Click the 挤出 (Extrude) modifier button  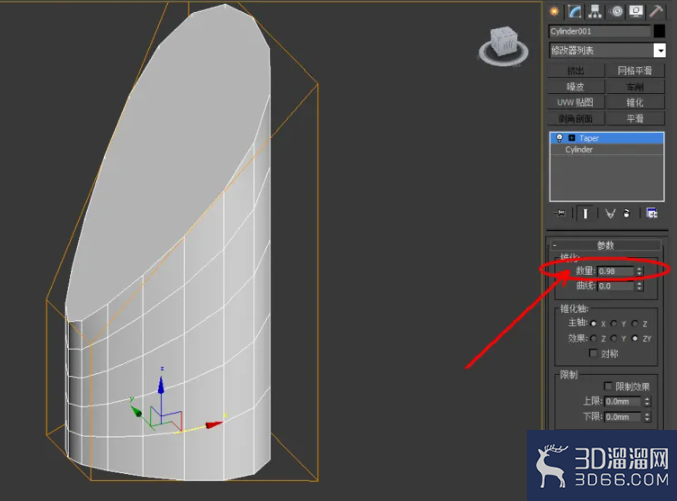point(576,70)
